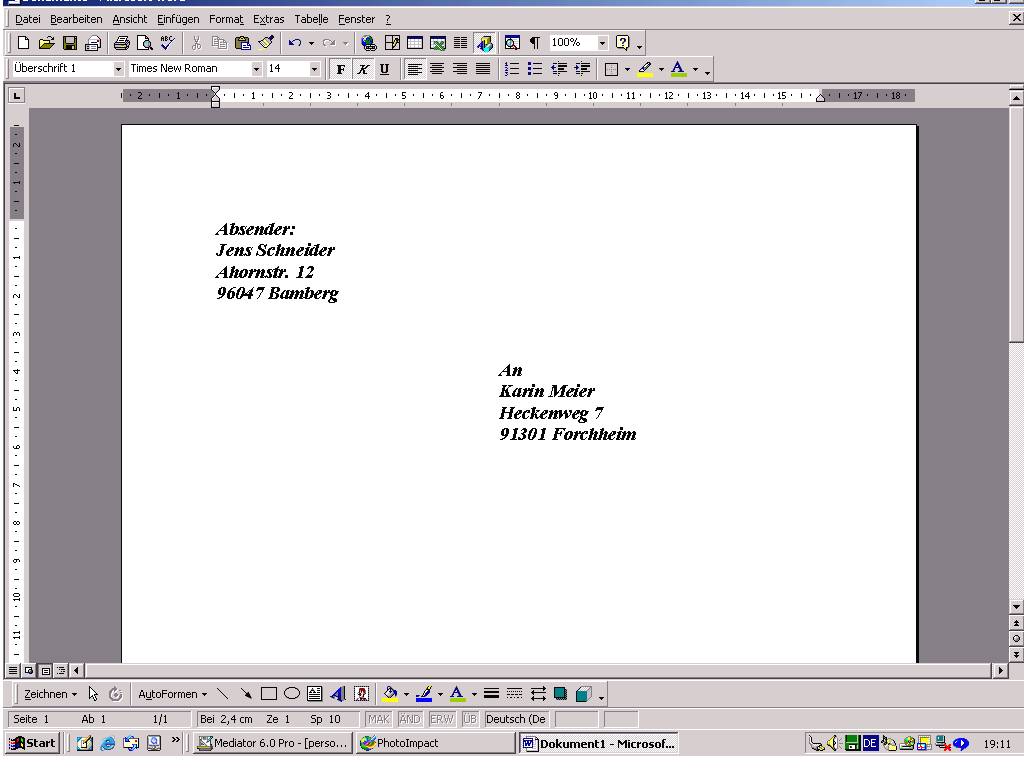This screenshot has width=1024, height=768.
Task: Open the Tables and Borders toolbar
Action: coord(392,43)
